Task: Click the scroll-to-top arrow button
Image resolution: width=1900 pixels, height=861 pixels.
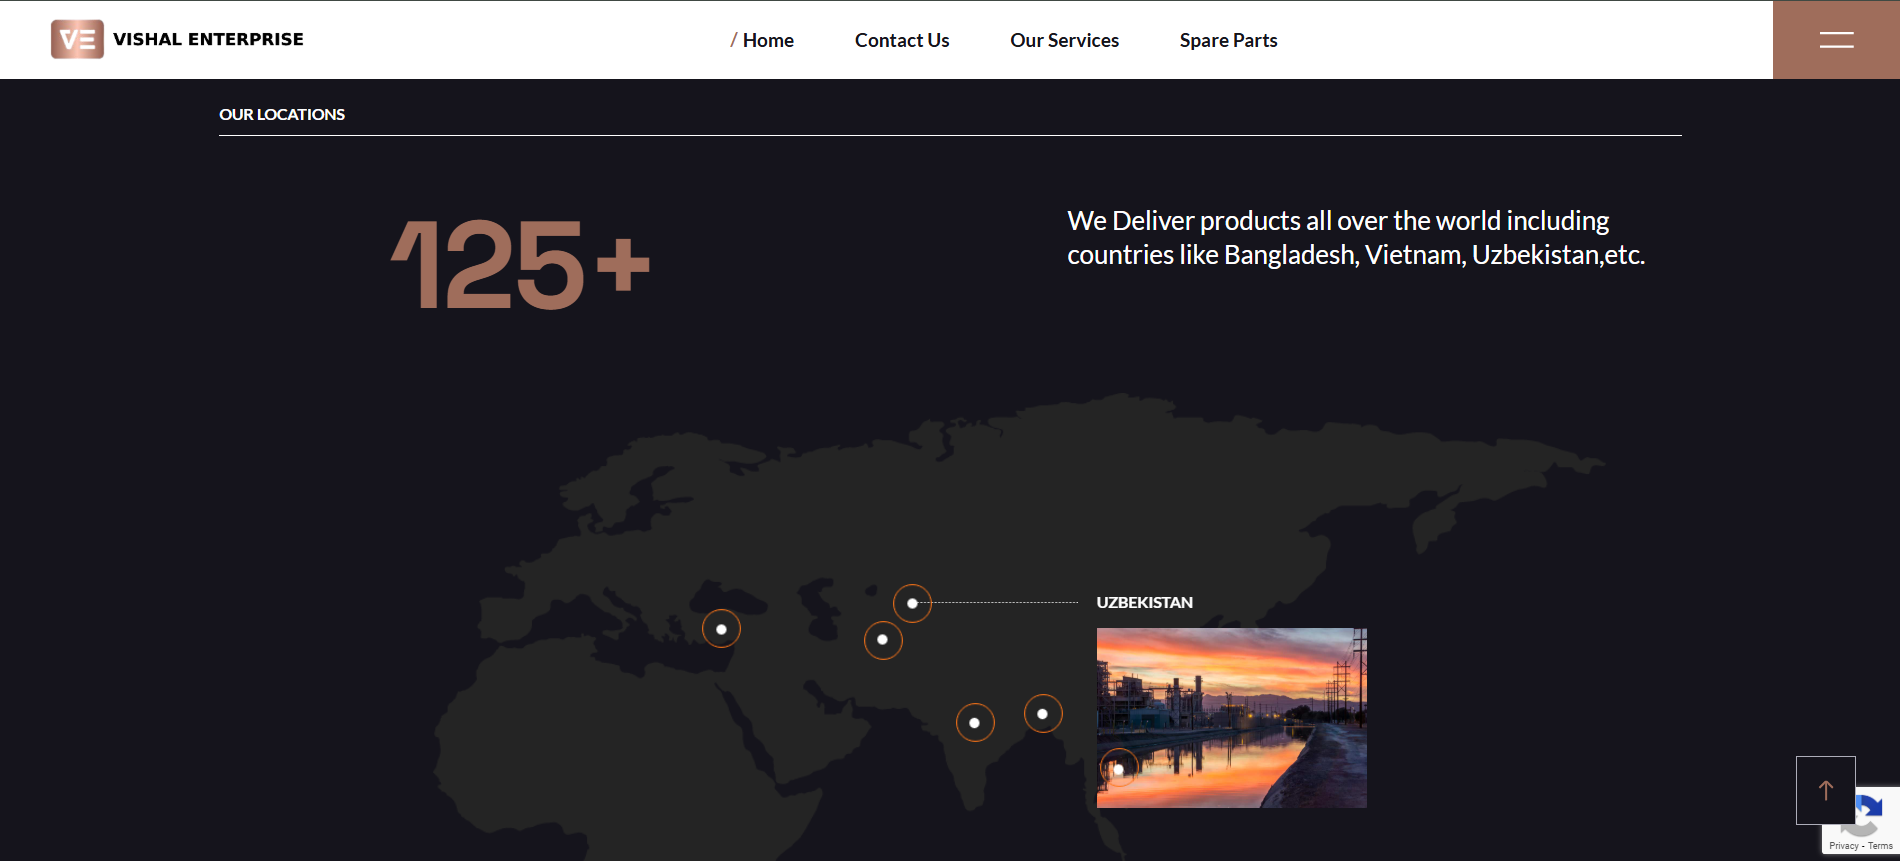Action: pos(1825,790)
